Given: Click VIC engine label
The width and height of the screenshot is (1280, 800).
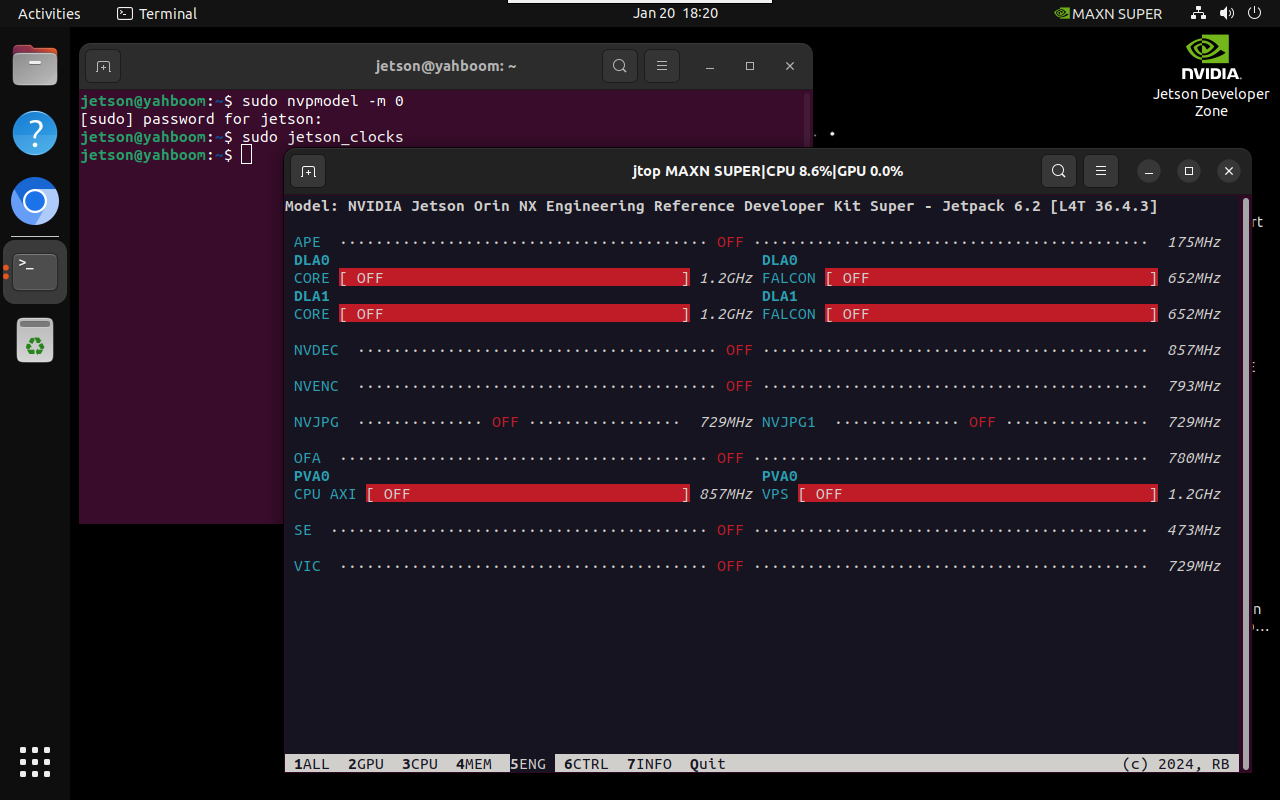Looking at the screenshot, I should click(307, 566).
